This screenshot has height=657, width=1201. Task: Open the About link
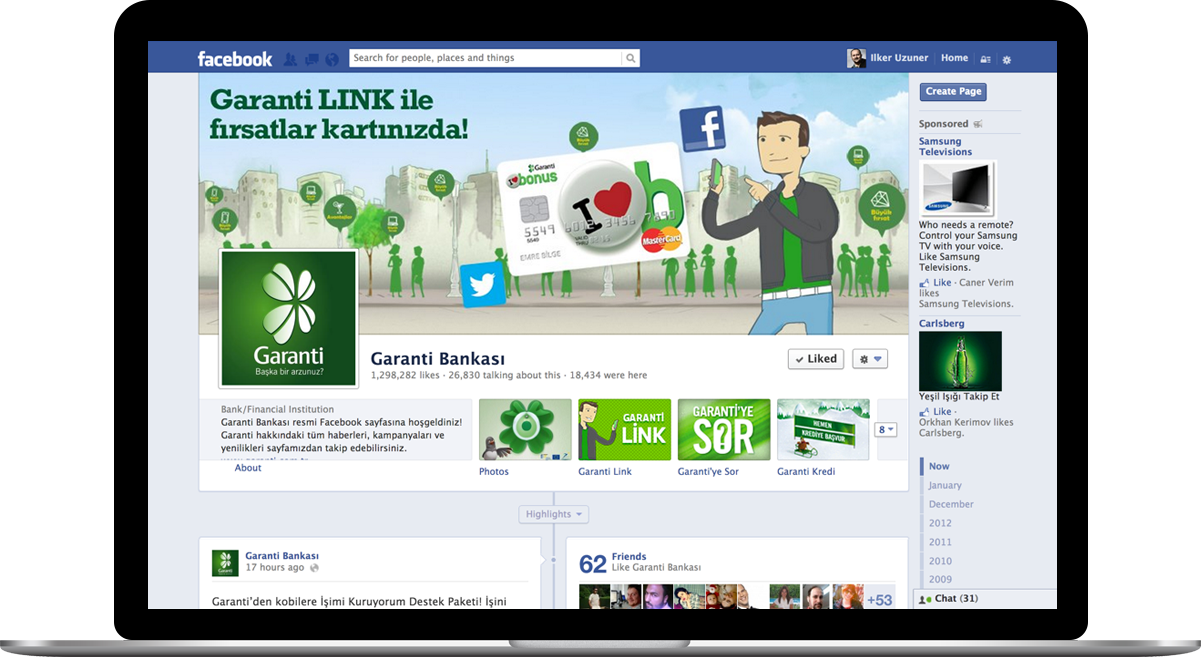(x=248, y=468)
